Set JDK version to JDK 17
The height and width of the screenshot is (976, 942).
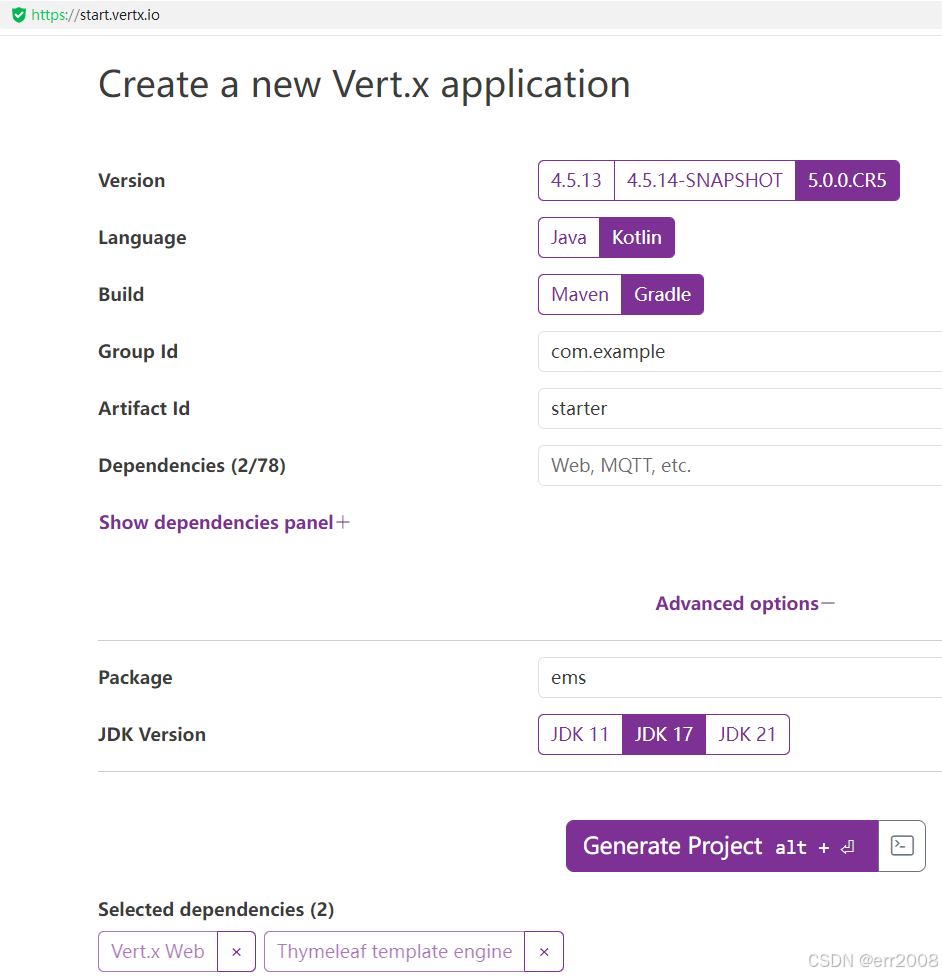tap(664, 734)
